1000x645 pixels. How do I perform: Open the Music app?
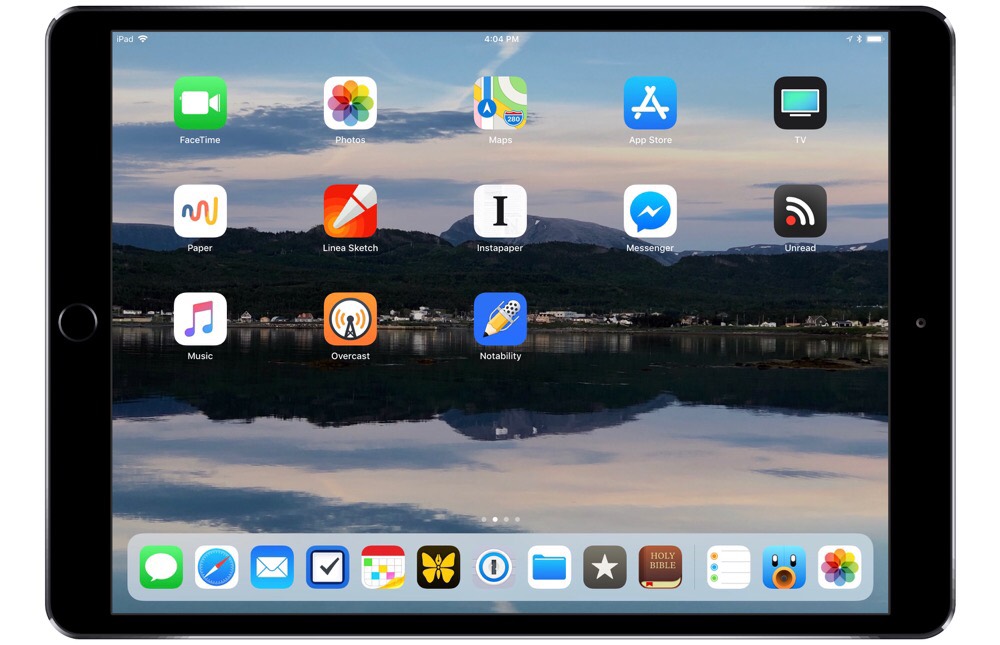[x=200, y=319]
